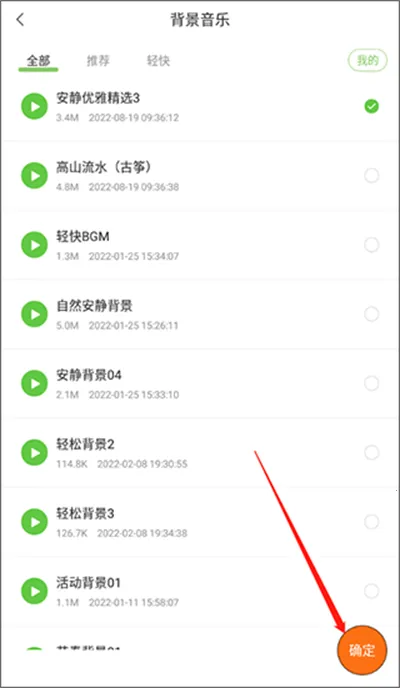Select the 轻快BGM radio button
This screenshot has height=688, width=400.
[371, 245]
